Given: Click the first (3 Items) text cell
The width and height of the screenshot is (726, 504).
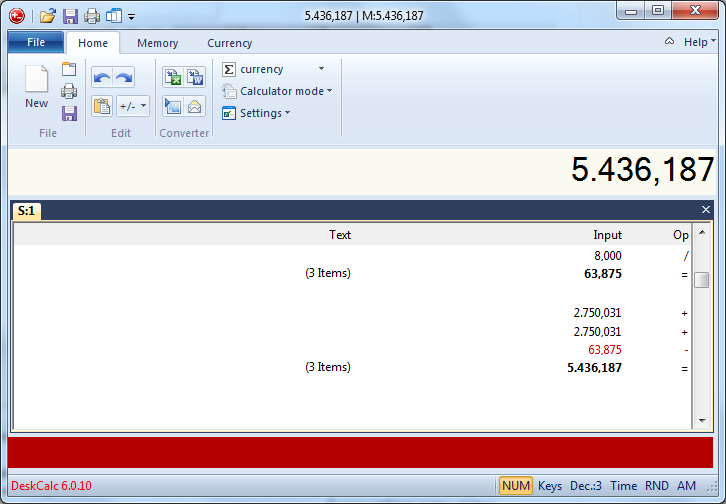Looking at the screenshot, I should click(x=328, y=273).
